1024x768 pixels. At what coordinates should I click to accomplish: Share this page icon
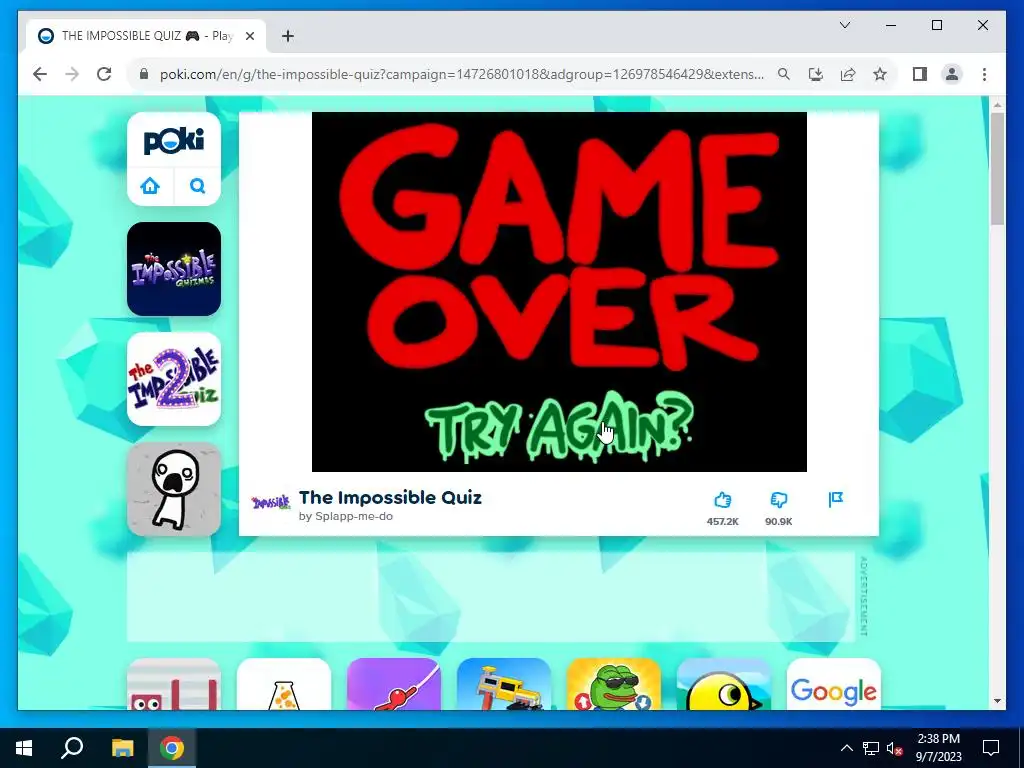pos(848,74)
